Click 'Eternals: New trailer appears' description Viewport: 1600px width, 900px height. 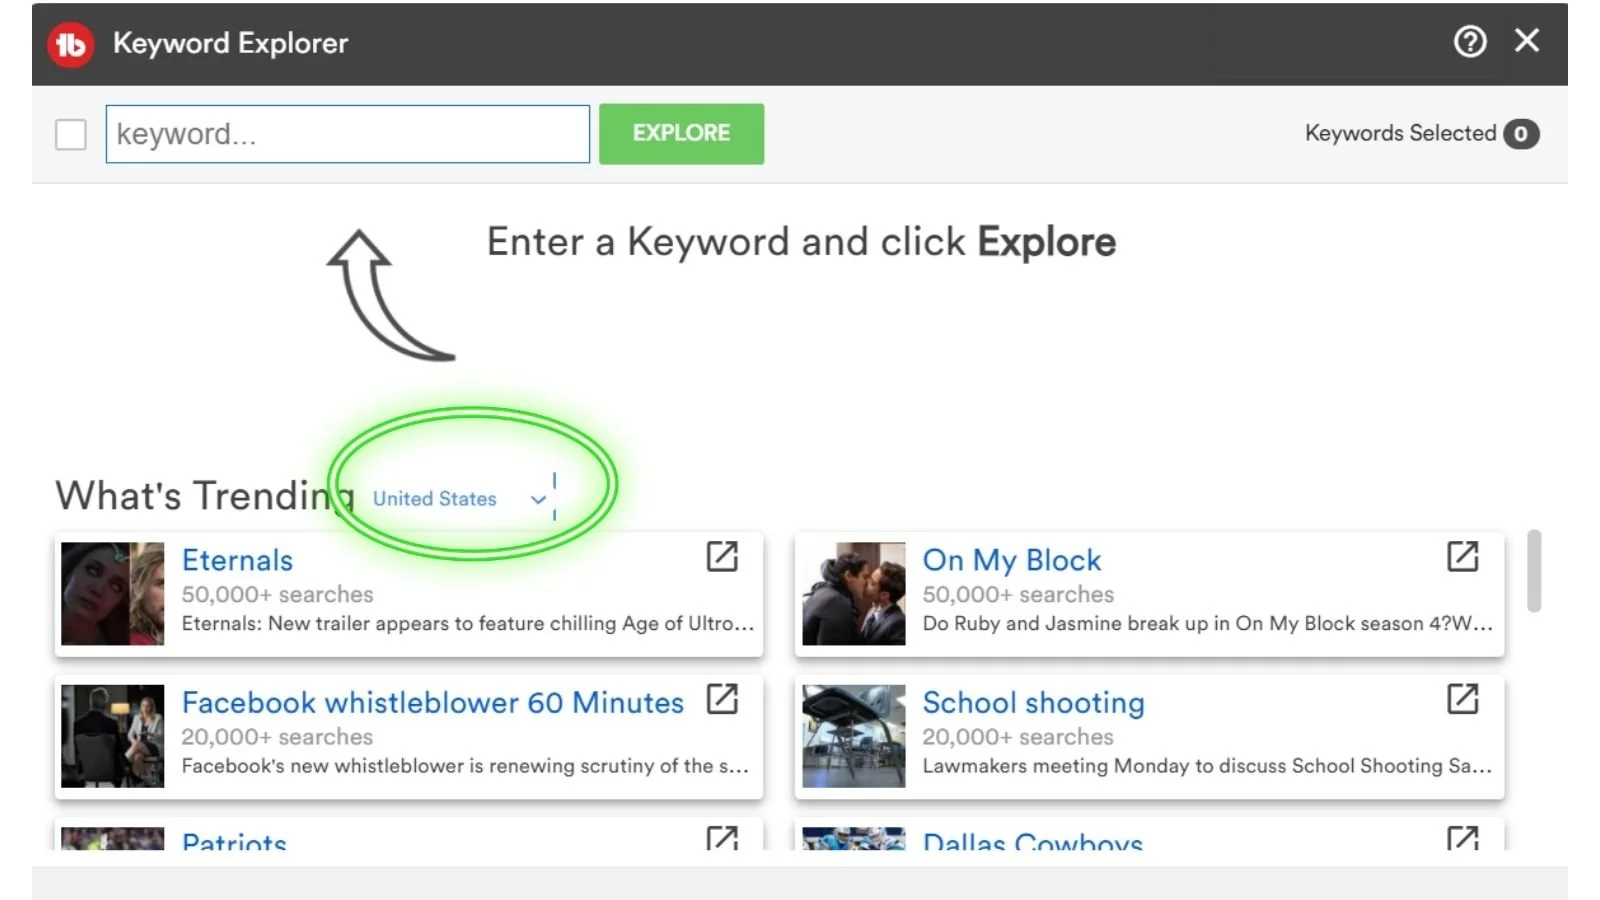coord(467,624)
